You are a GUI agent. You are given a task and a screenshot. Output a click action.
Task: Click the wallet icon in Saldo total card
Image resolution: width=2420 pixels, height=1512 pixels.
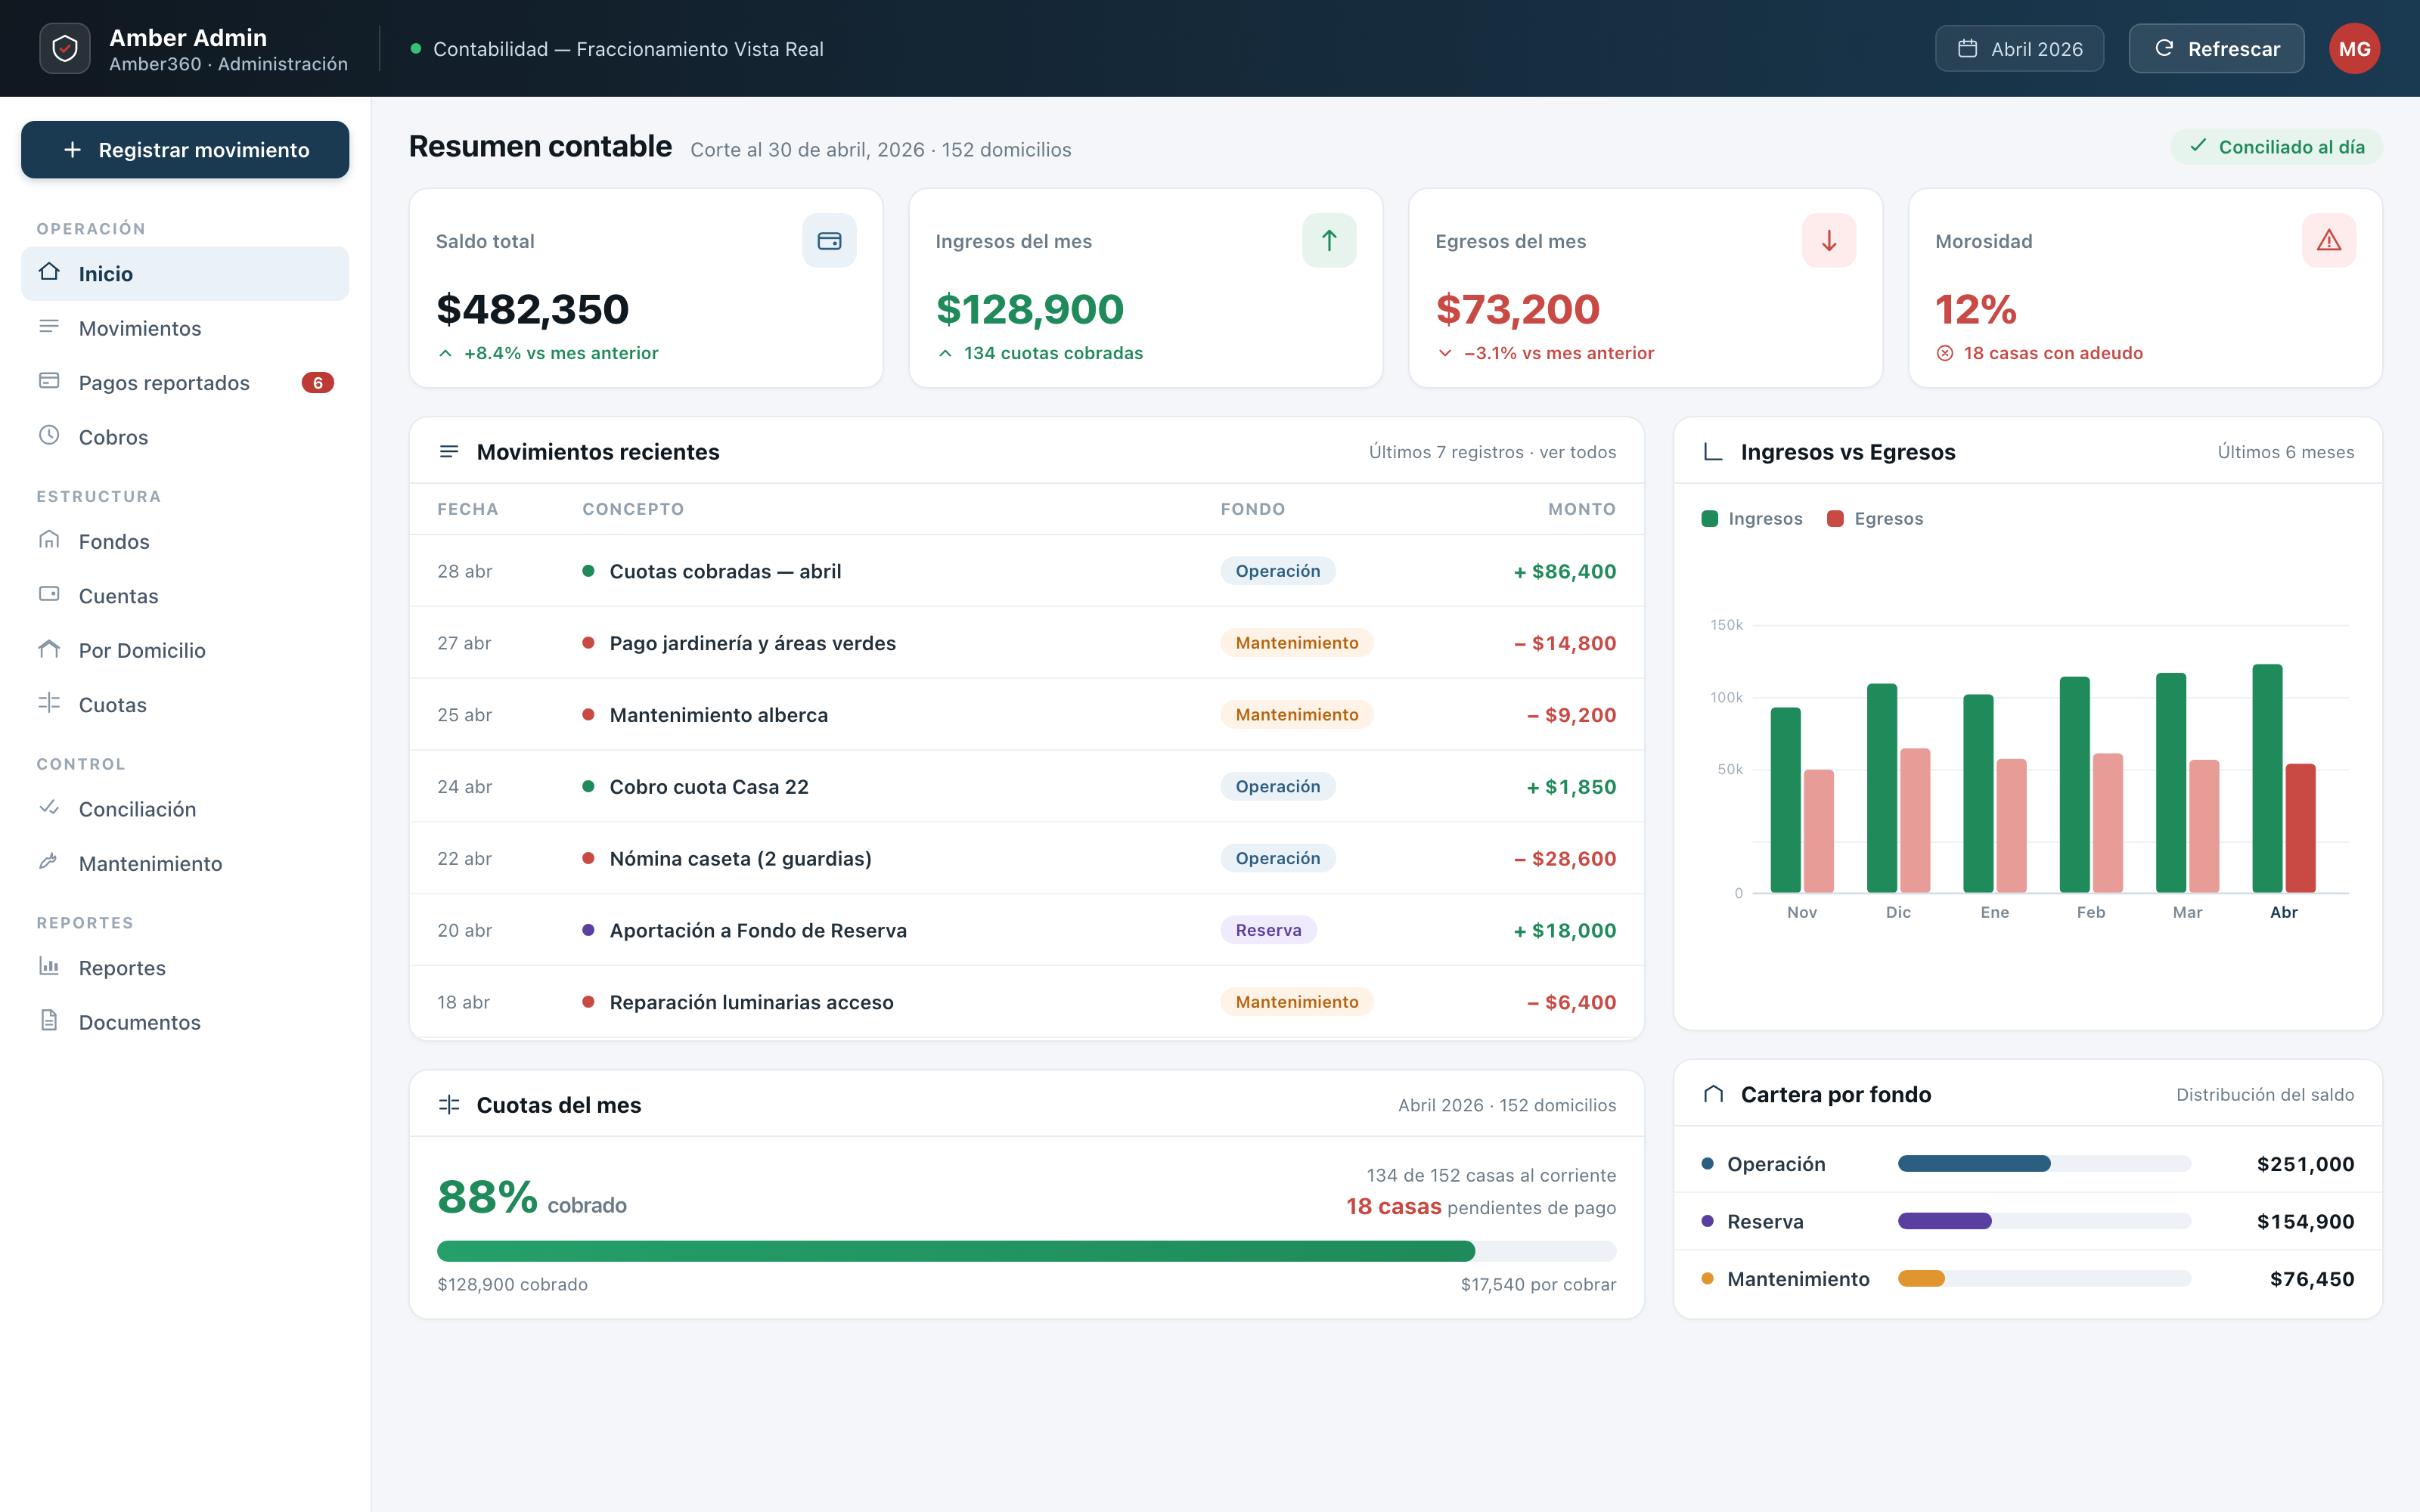829,241
